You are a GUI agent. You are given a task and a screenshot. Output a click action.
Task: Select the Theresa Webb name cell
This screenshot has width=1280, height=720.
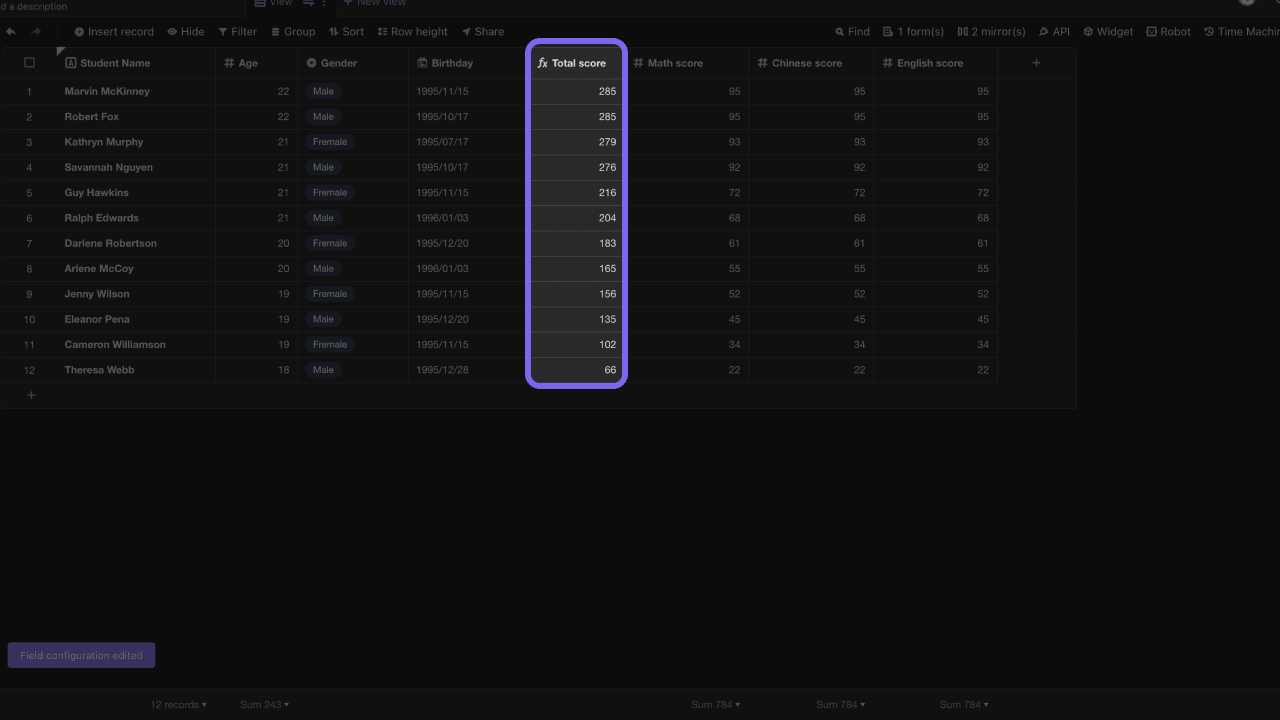pyautogui.click(x=136, y=370)
